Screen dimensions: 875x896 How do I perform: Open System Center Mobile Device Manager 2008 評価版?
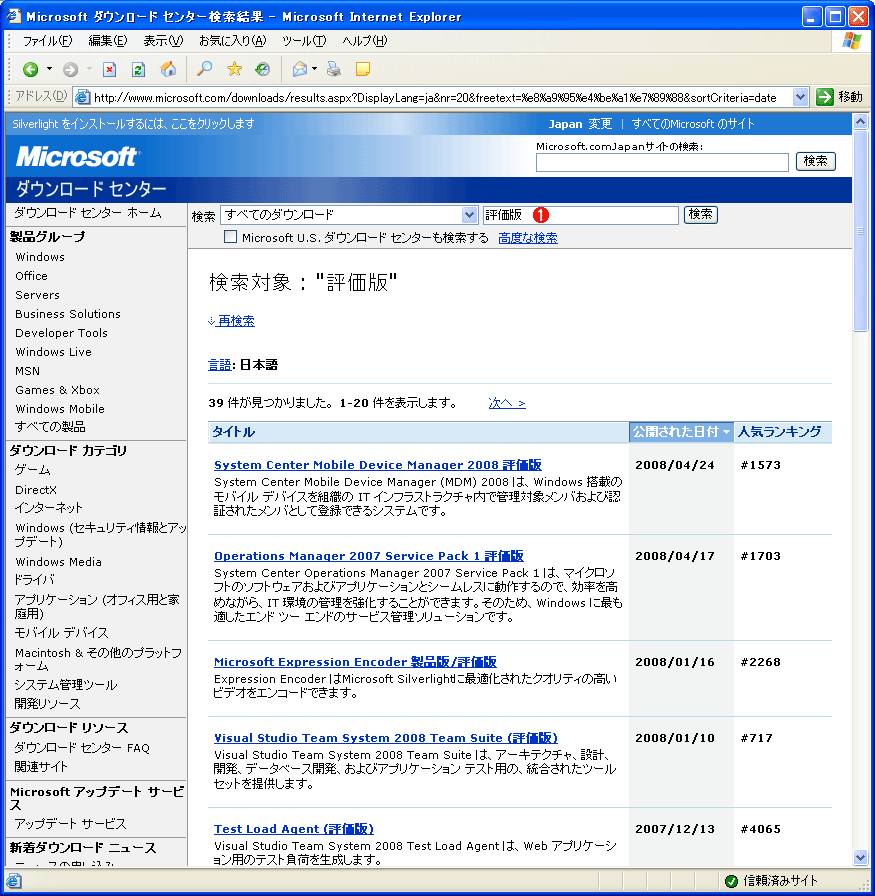click(378, 465)
